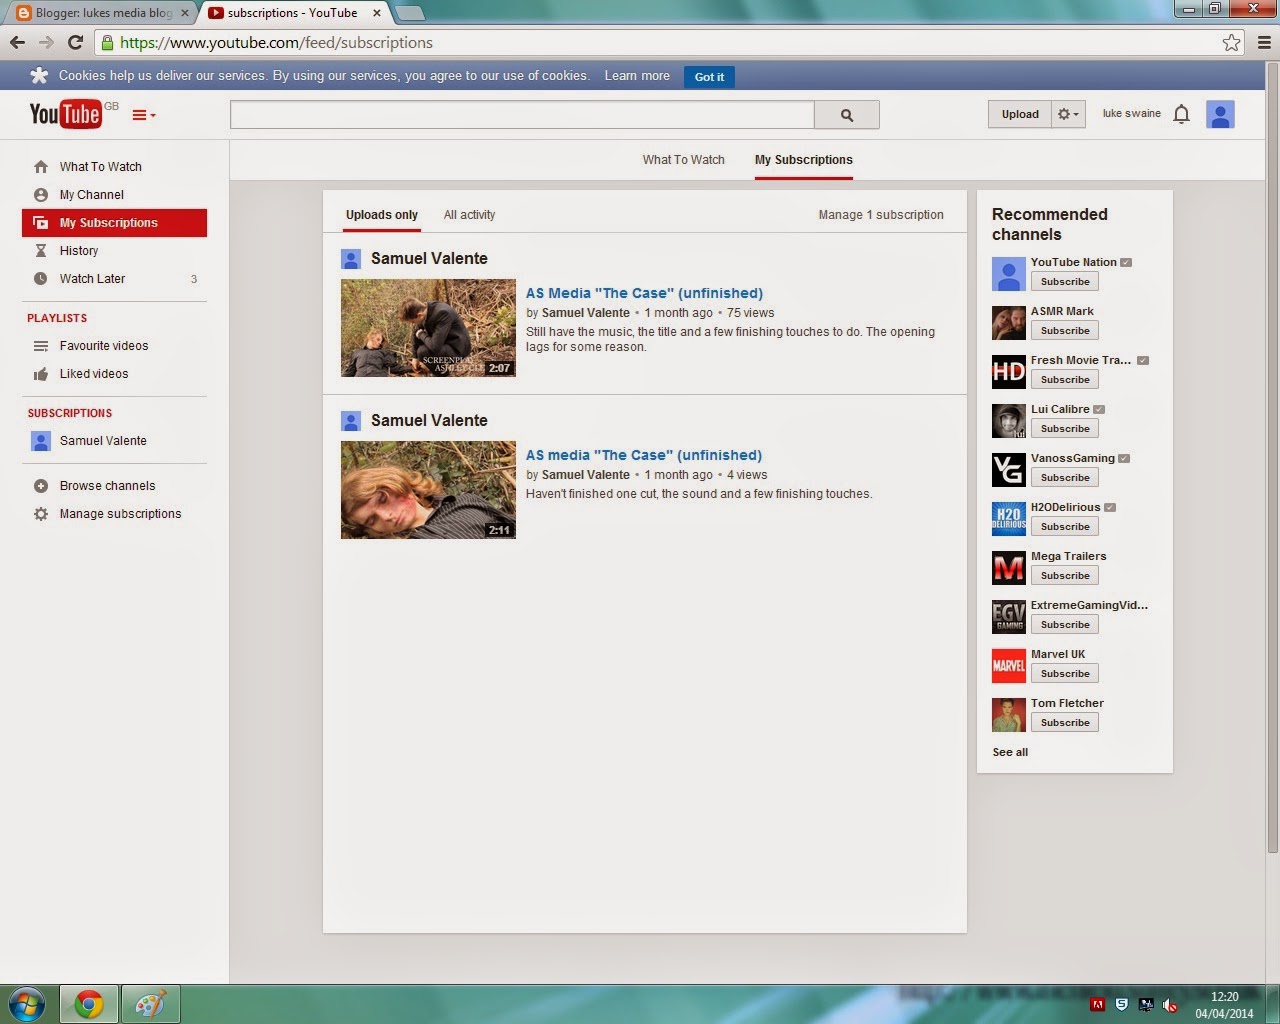Image resolution: width=1280 pixels, height=1024 pixels.
Task: Open the Liked videos playlist
Action: tap(93, 374)
